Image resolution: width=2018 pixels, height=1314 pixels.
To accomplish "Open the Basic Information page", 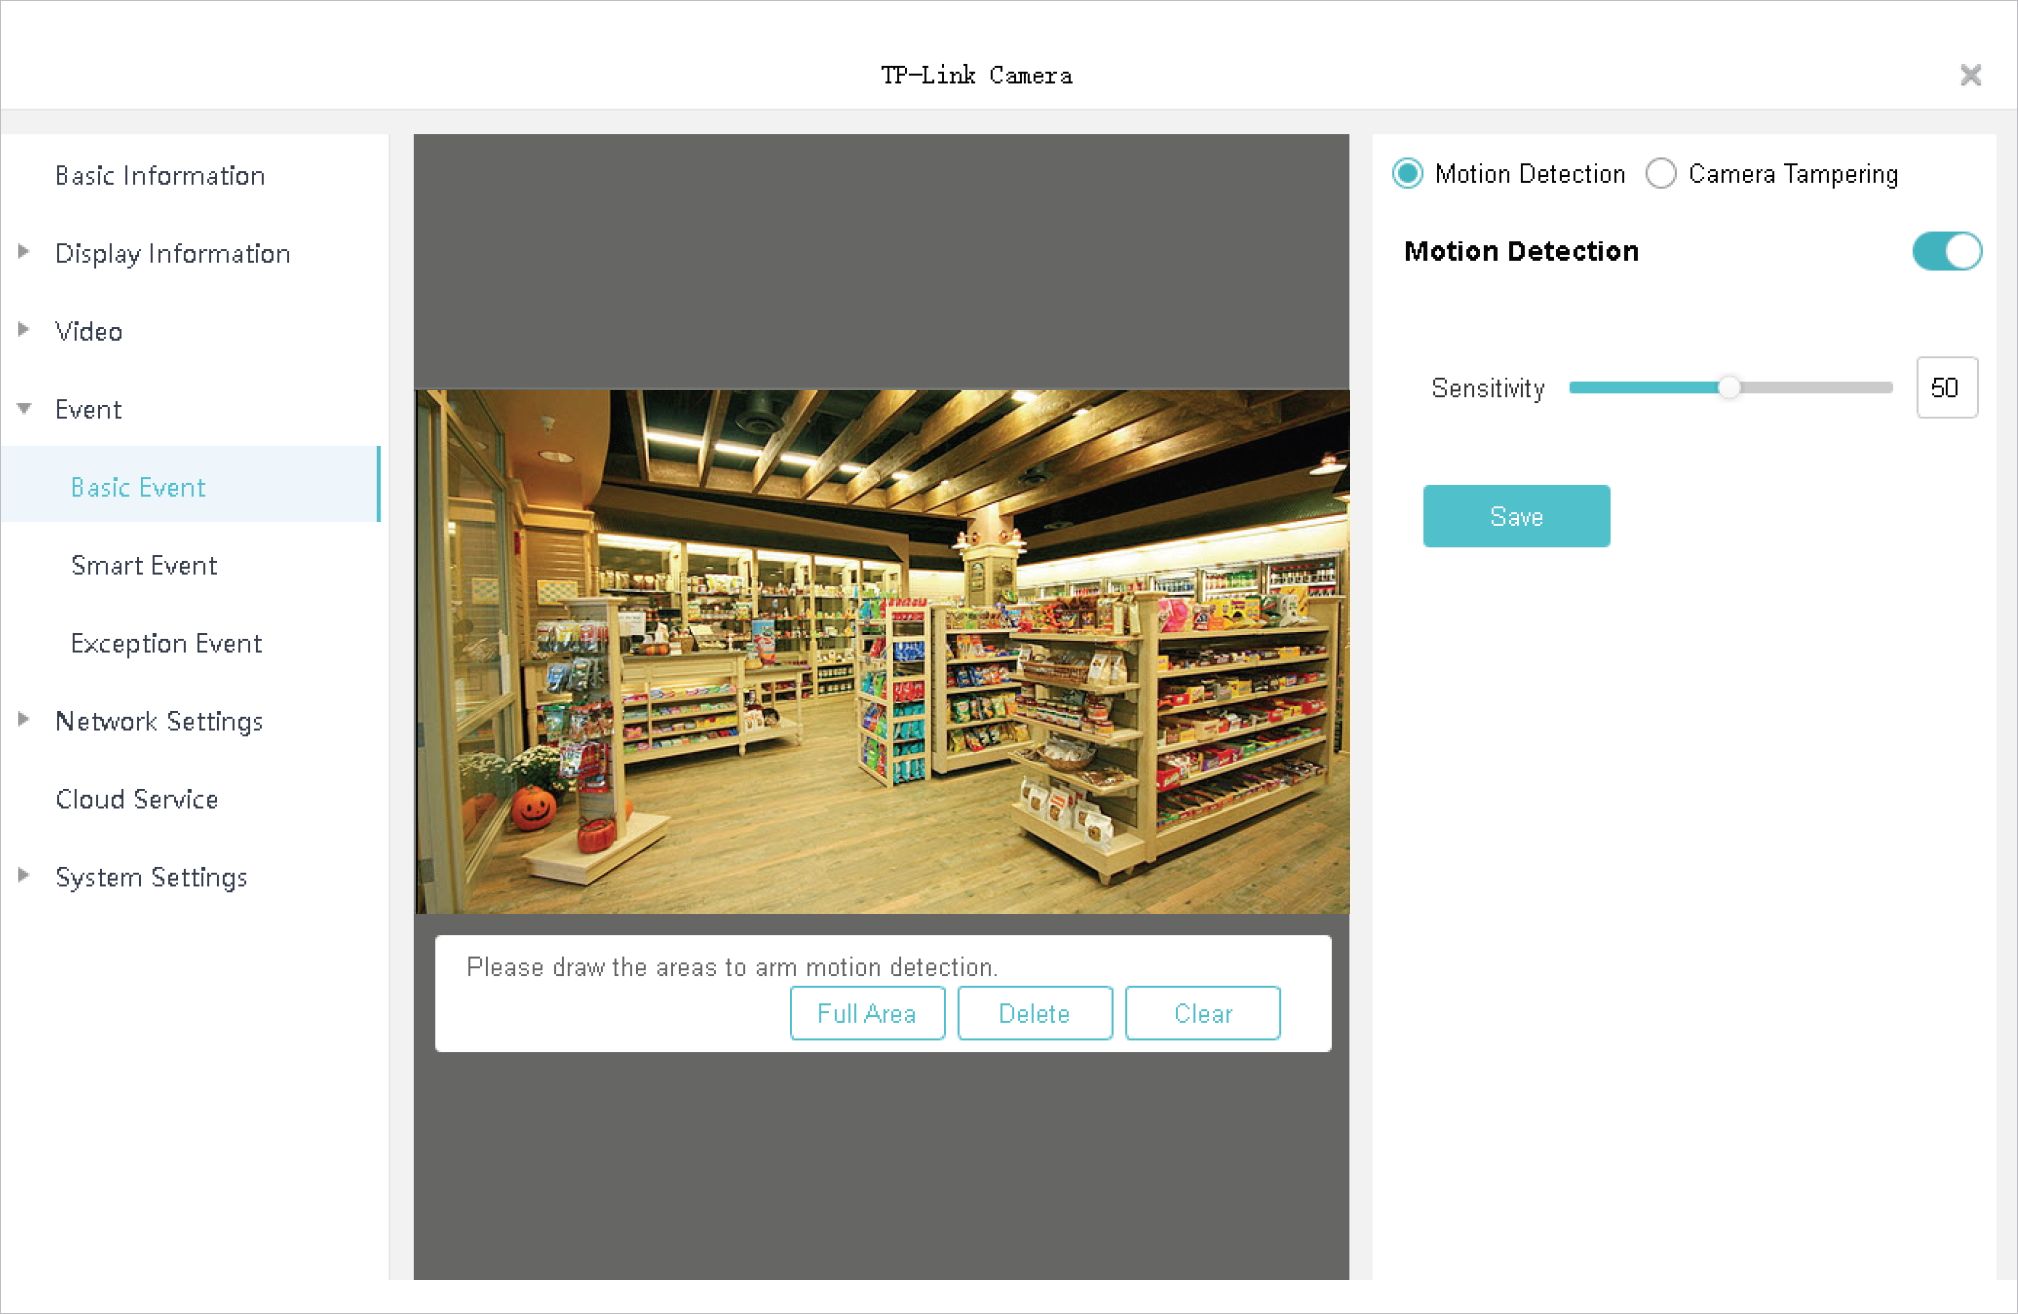I will 160,176.
